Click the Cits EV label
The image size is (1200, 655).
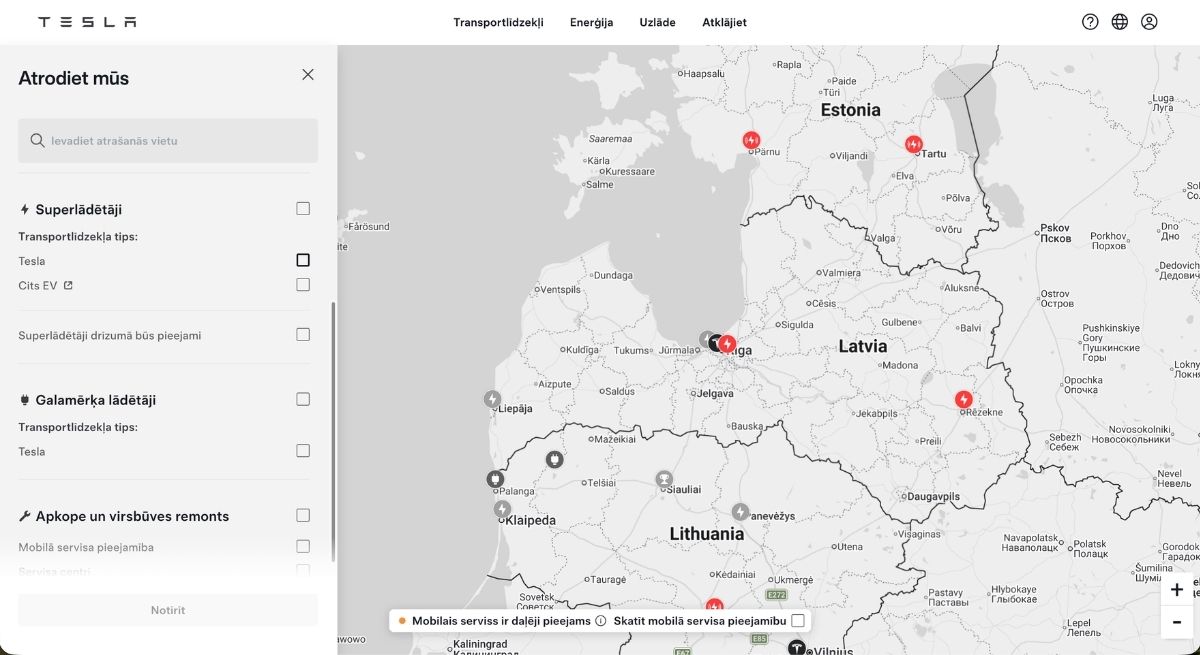tap(38, 286)
